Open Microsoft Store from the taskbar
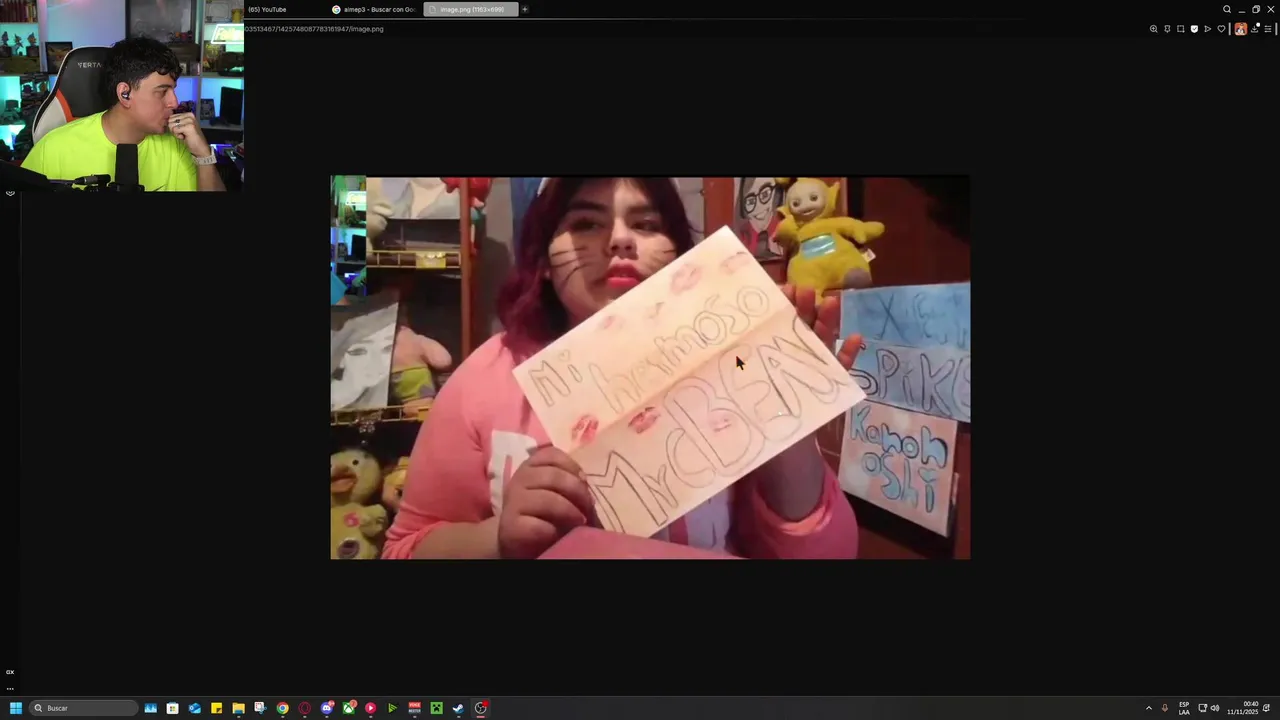This screenshot has height=720, width=1280. tap(173, 708)
